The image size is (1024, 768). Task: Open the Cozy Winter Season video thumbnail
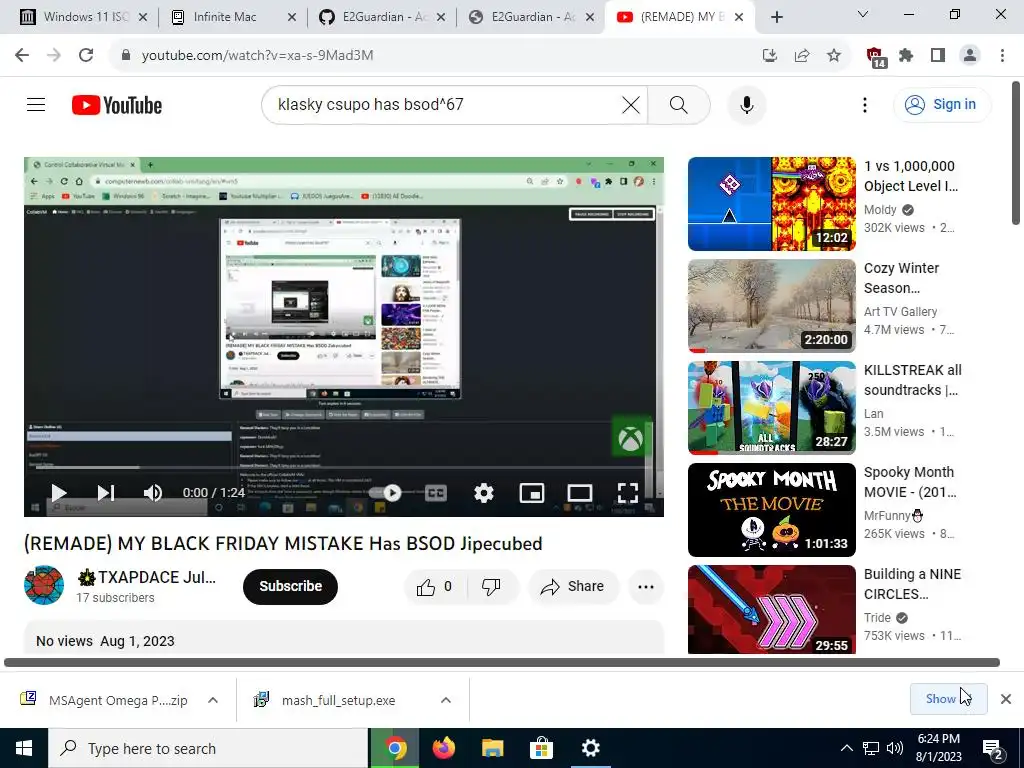pyautogui.click(x=771, y=306)
